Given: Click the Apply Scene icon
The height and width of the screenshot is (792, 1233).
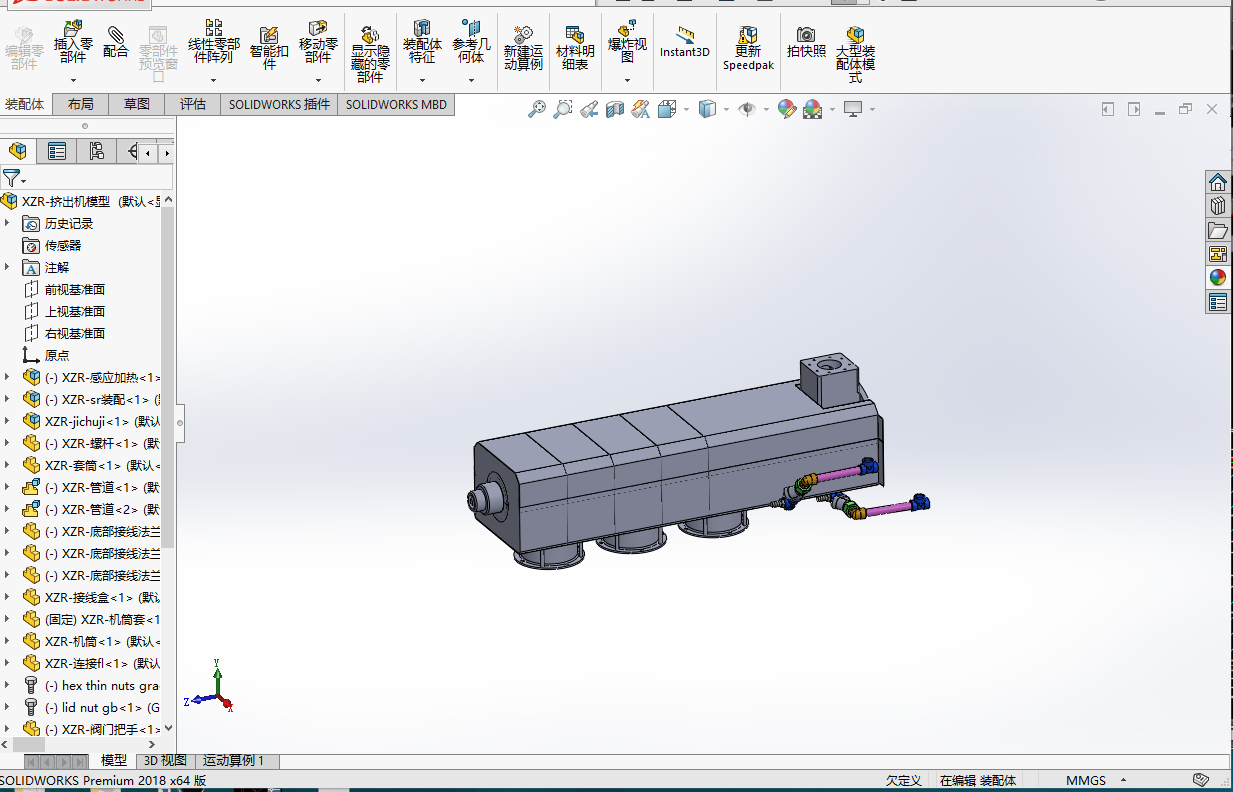Looking at the screenshot, I should [x=812, y=109].
